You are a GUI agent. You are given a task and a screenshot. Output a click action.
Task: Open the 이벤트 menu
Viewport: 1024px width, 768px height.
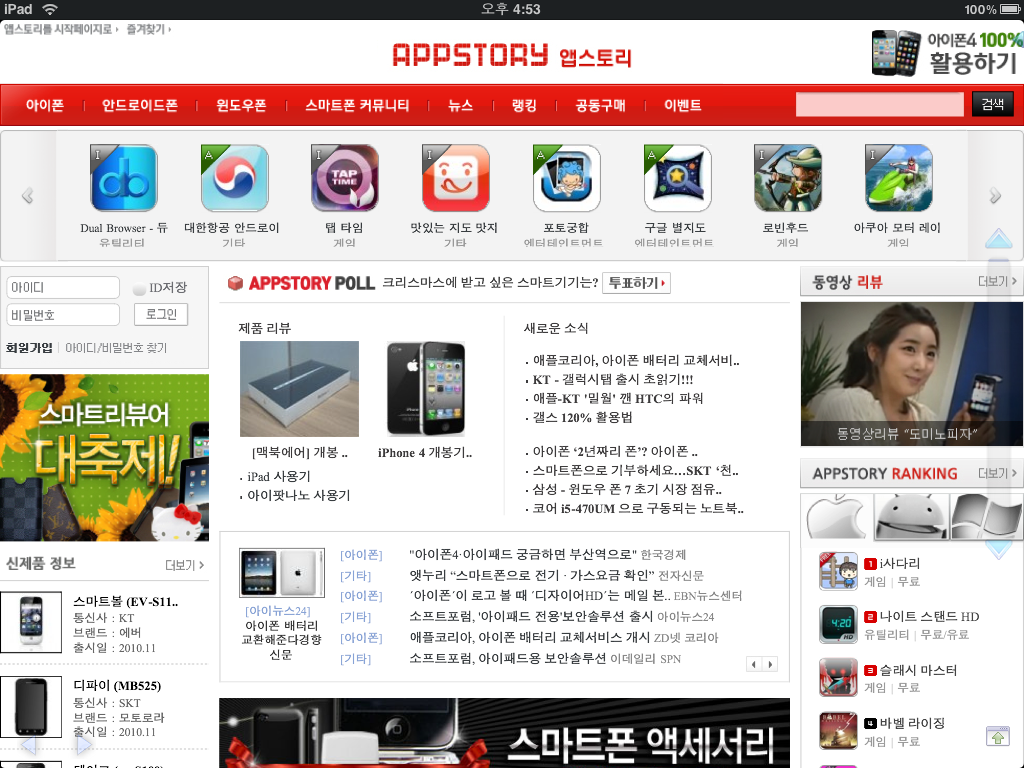pos(682,105)
